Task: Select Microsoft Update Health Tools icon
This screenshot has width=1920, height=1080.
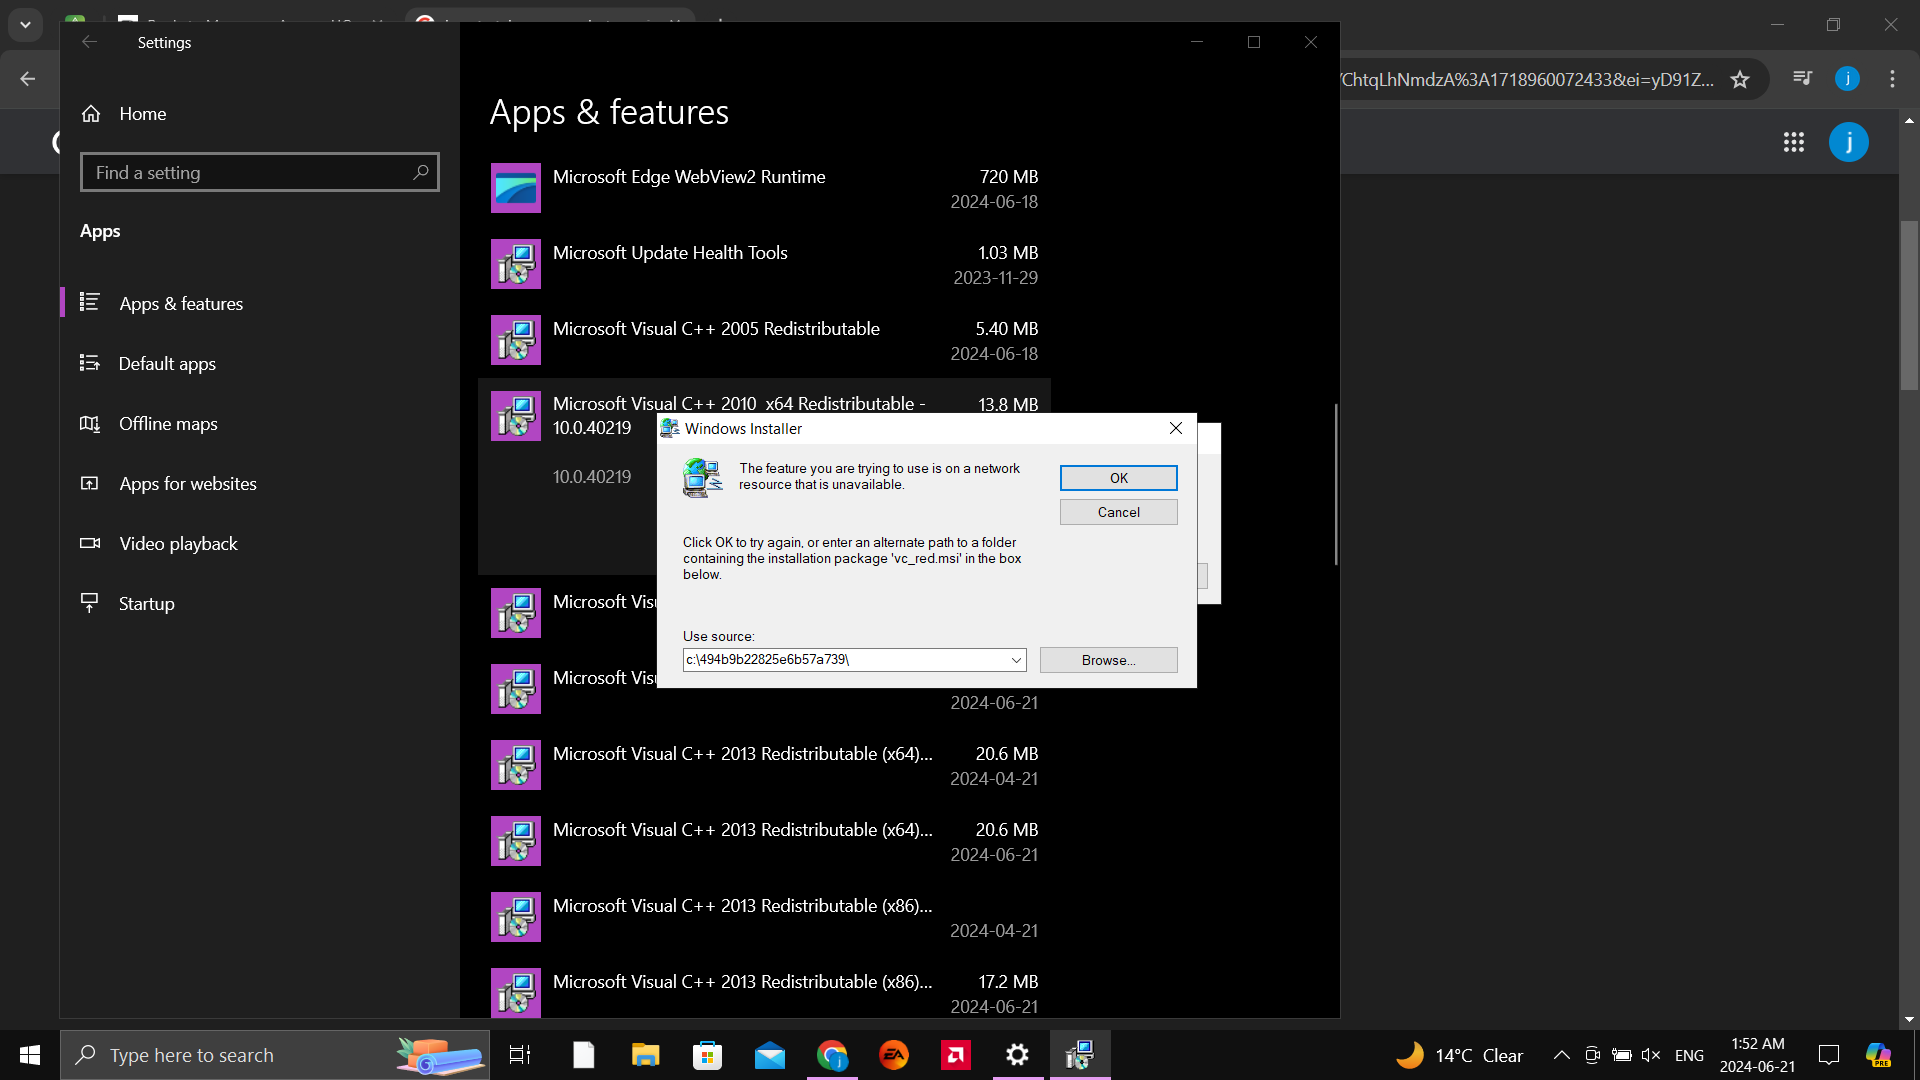Action: click(x=516, y=264)
